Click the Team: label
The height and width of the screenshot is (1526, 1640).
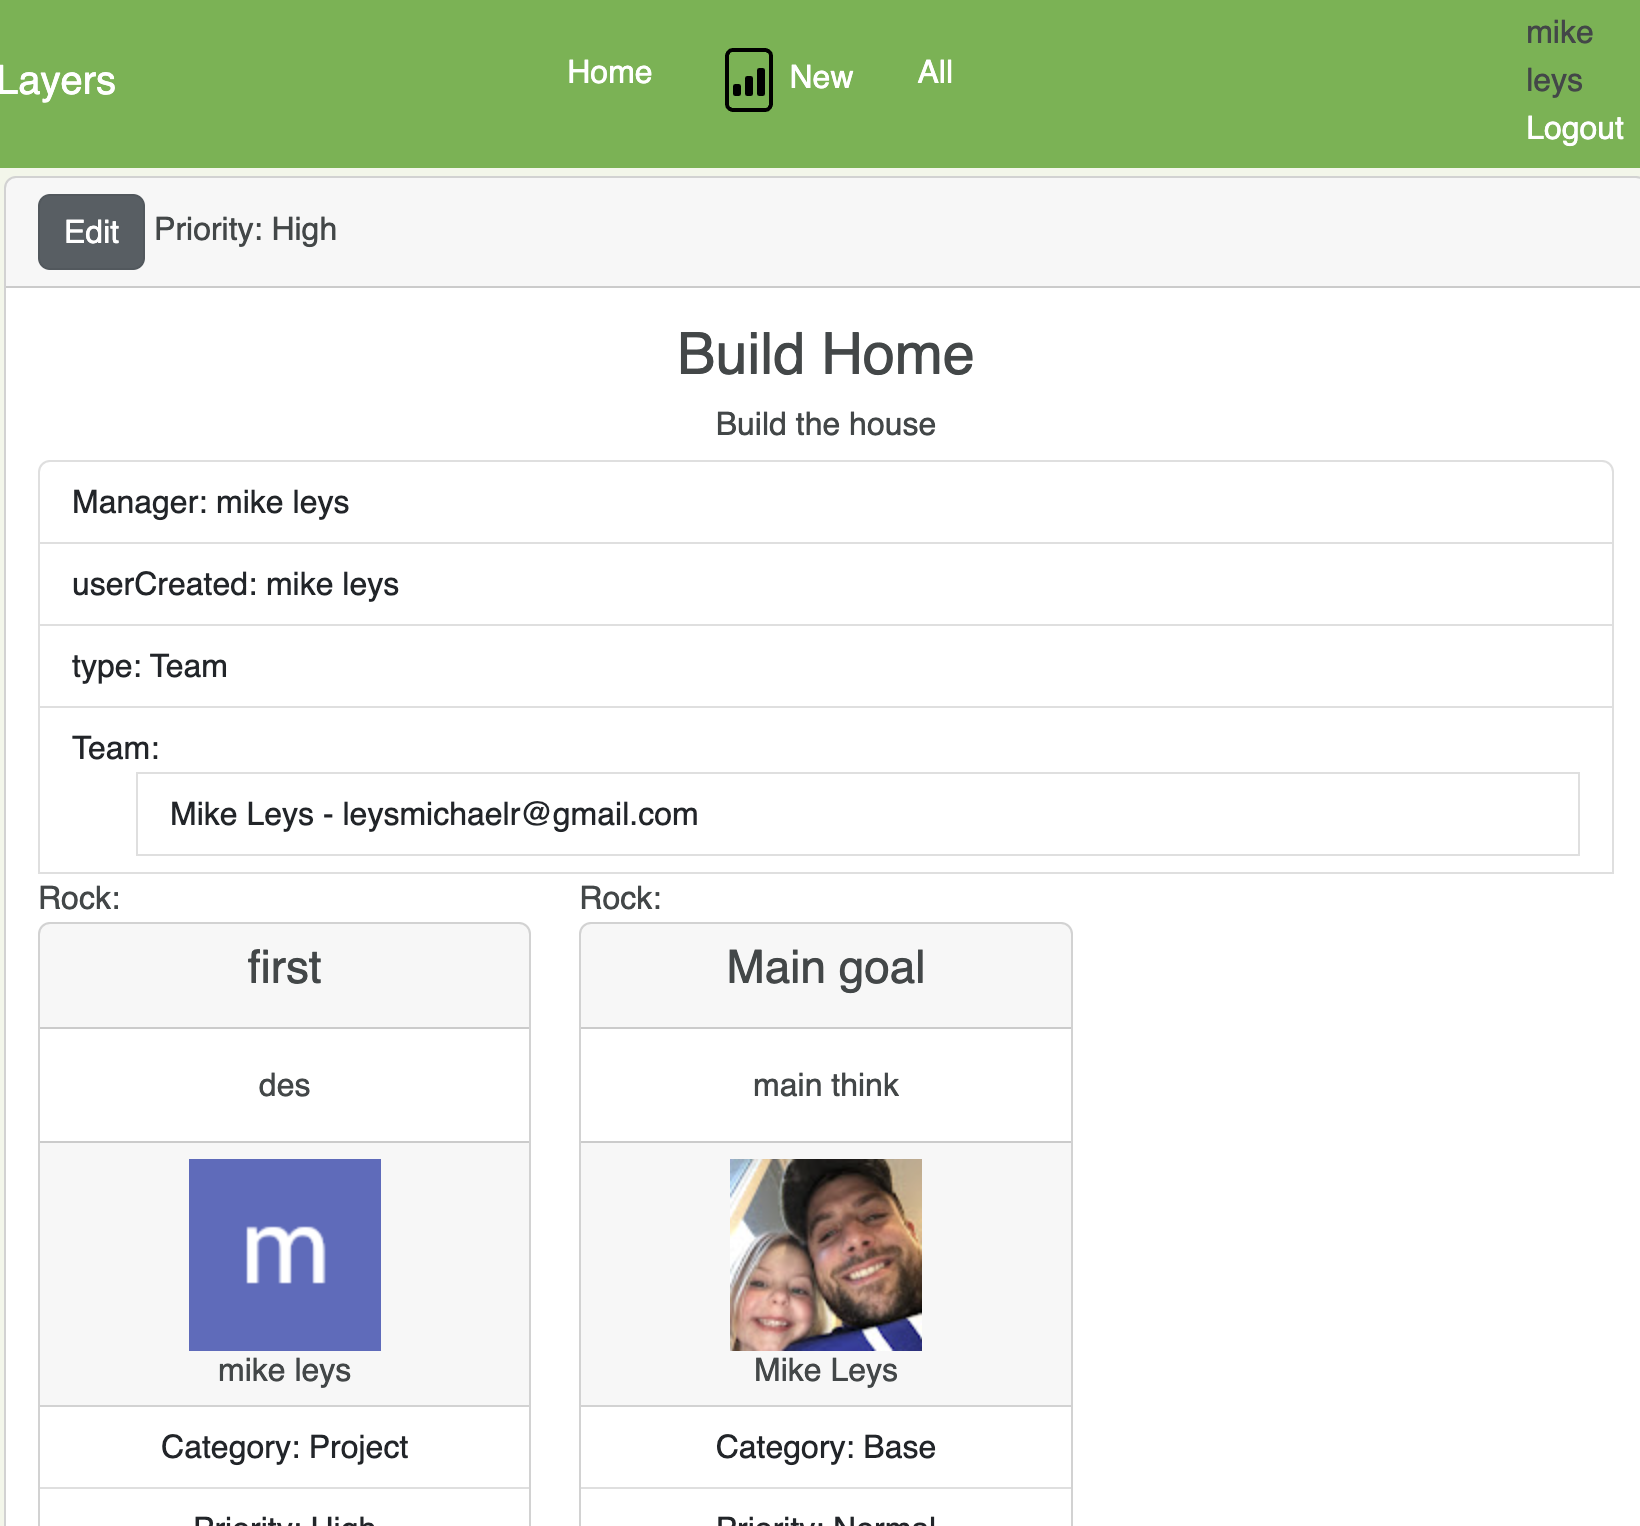pos(116,748)
